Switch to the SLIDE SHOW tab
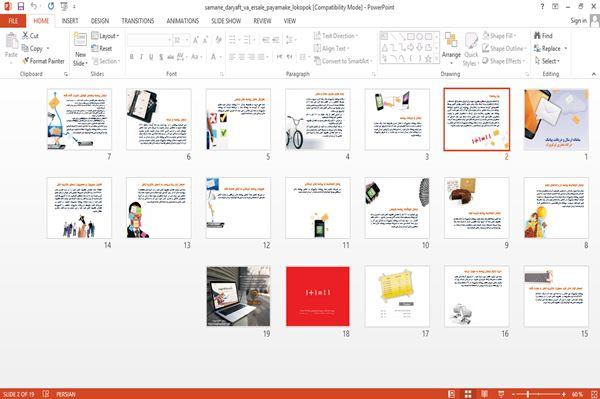Image resolution: width=600 pixels, height=399 pixels. tap(226, 21)
